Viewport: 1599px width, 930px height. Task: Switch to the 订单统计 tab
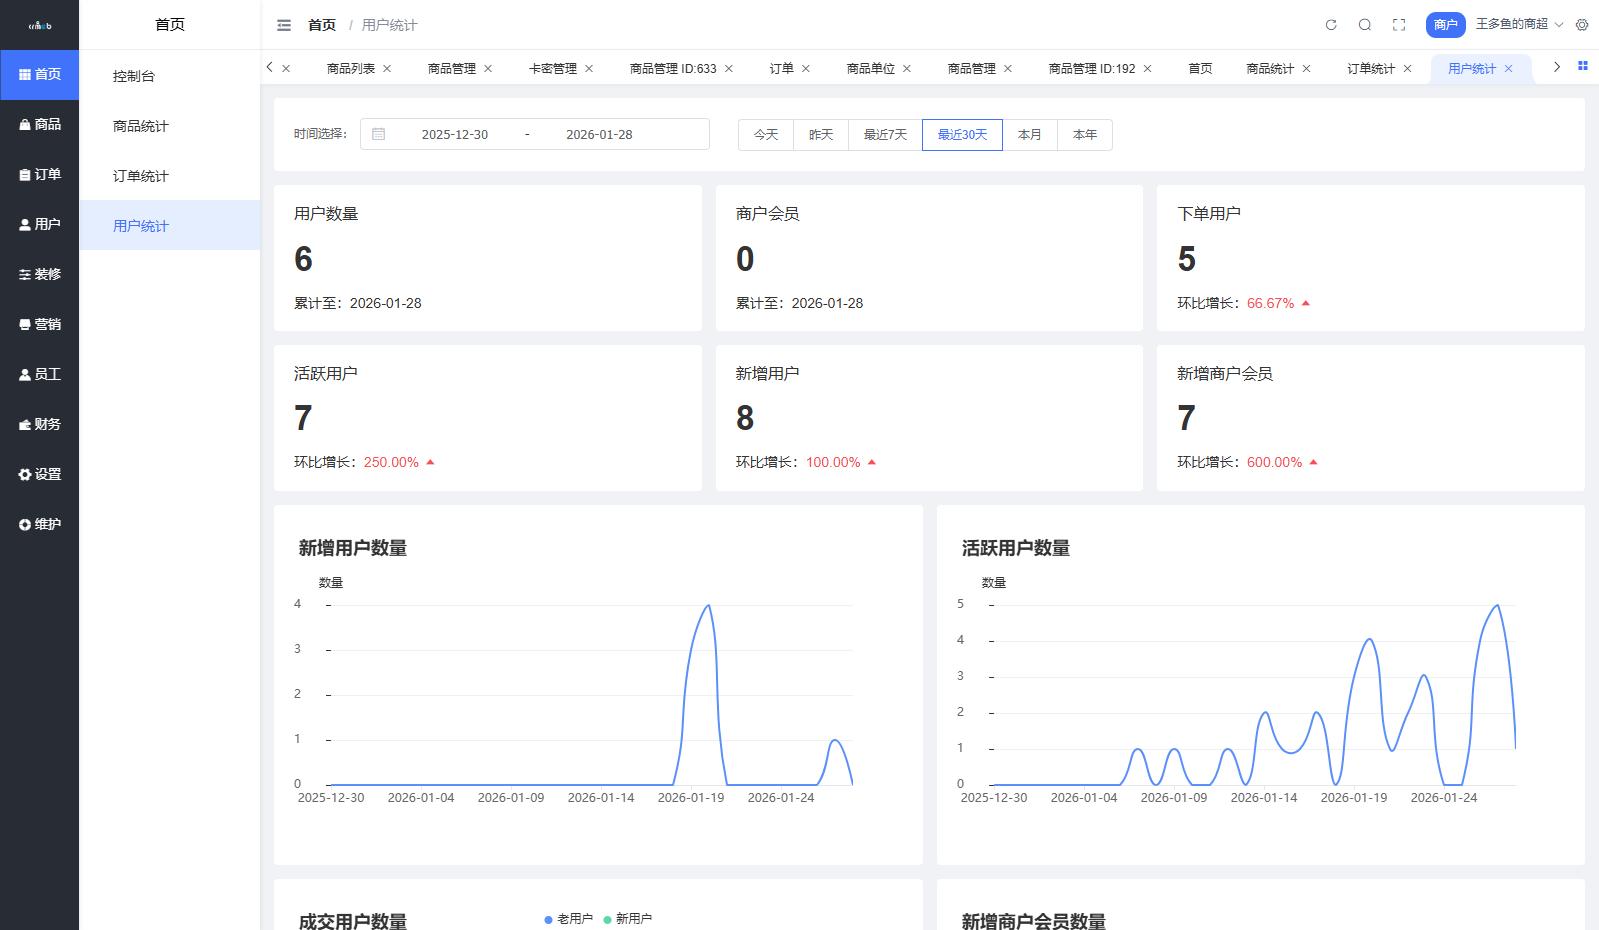tap(1370, 69)
